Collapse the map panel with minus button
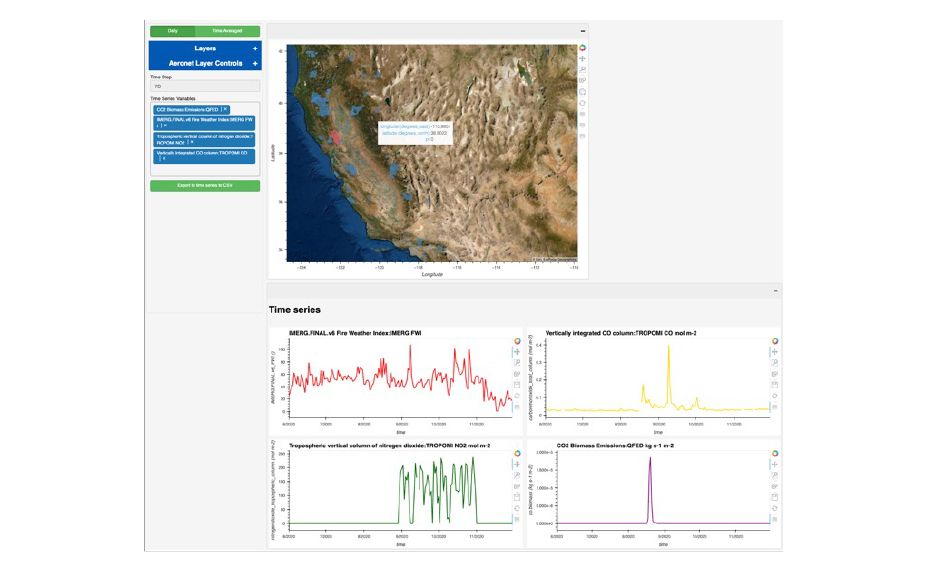 pos(582,32)
